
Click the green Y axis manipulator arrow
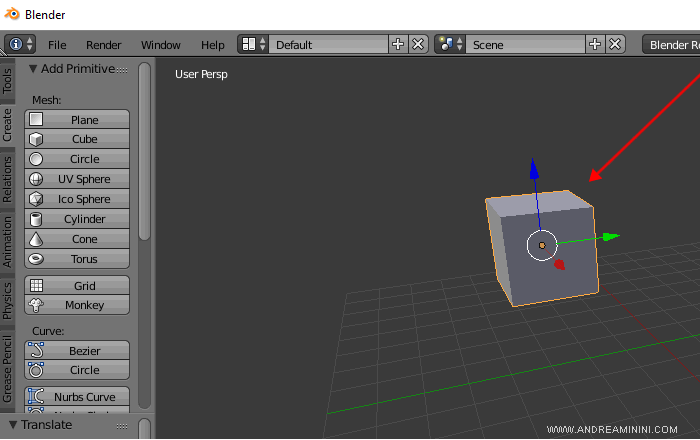tap(611, 237)
